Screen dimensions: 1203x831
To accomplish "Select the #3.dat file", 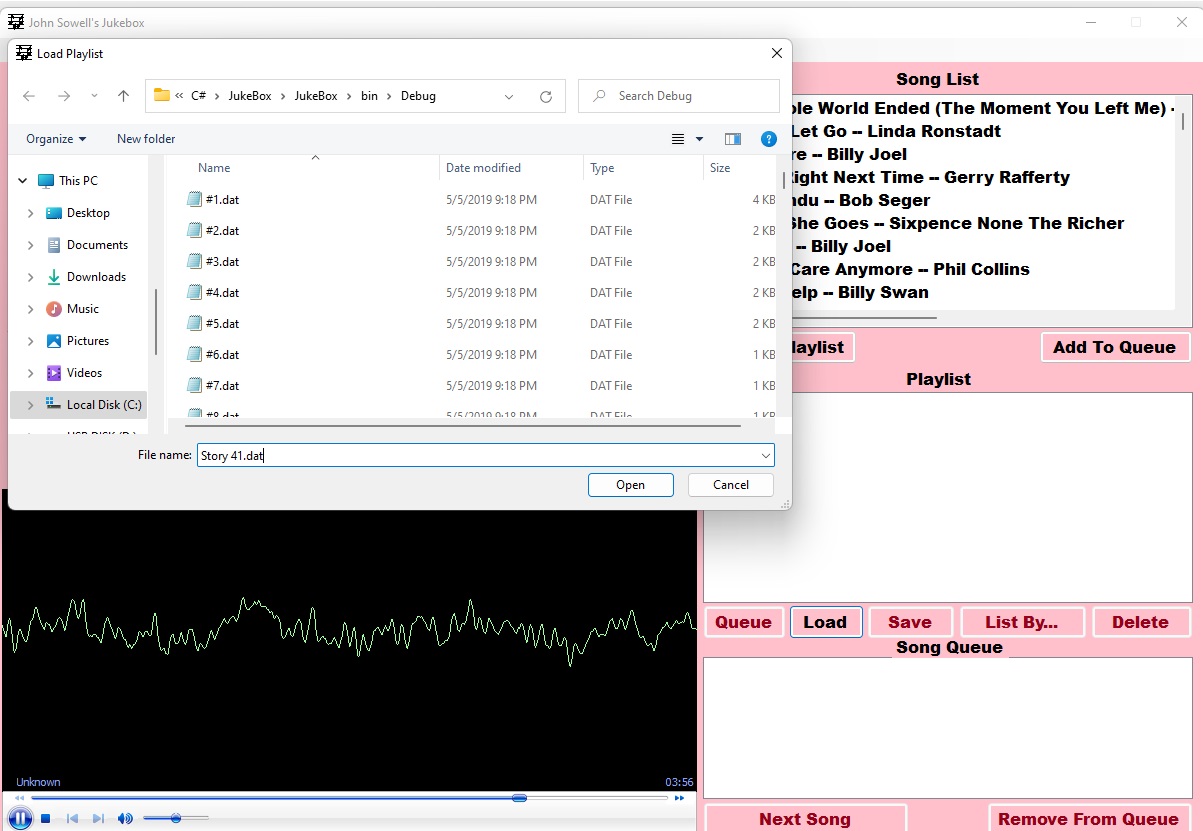I will 222,262.
